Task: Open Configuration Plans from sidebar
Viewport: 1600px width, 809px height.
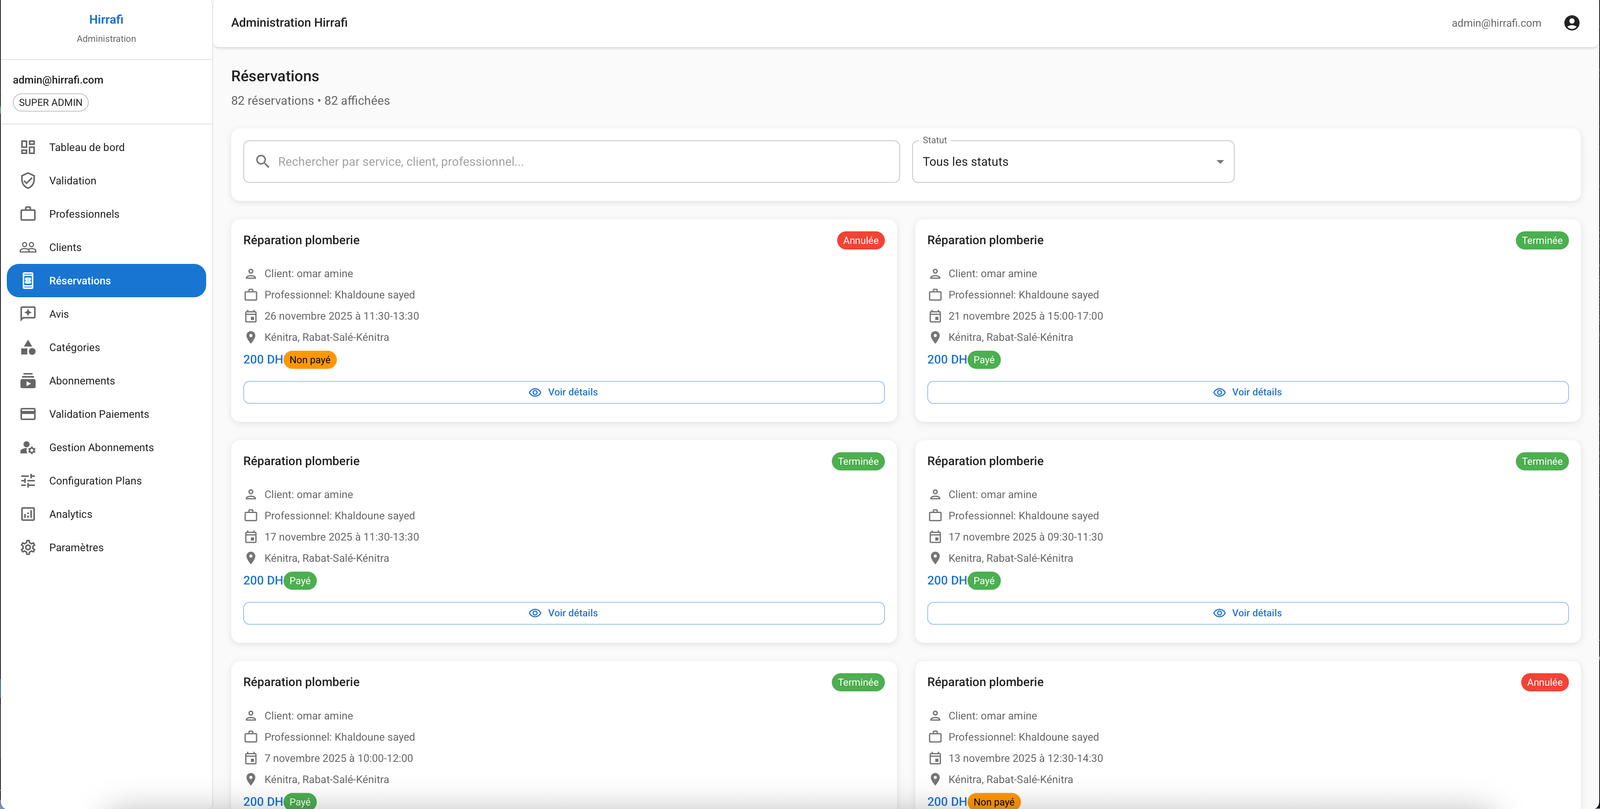Action: pyautogui.click(x=95, y=481)
